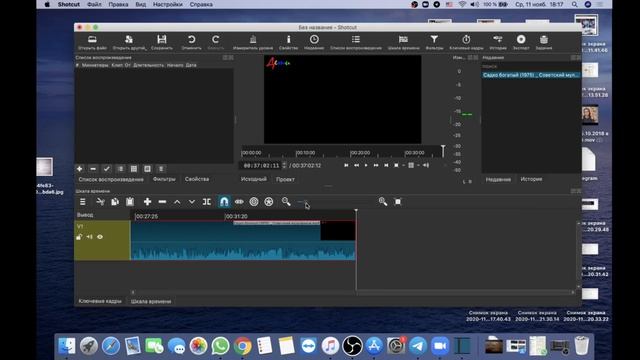Switch playlist to icons view
Viewport: 640px width, 360px height.
[x=147, y=169]
